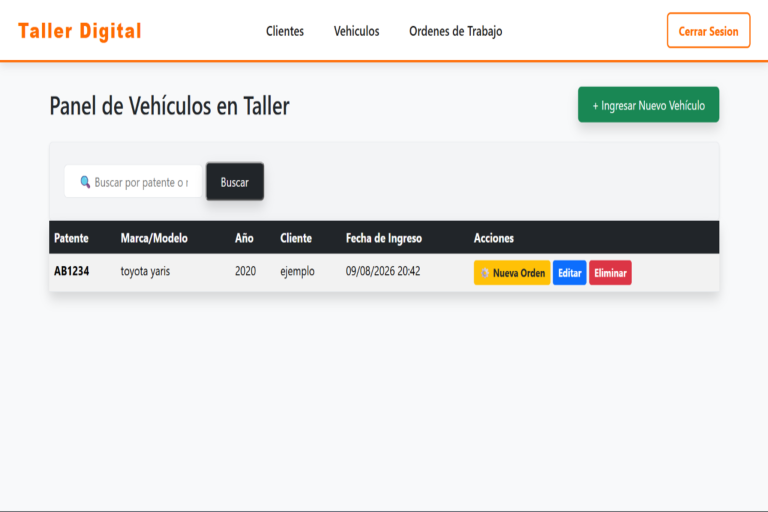This screenshot has width=768, height=512.
Task: Focus the patente search field
Action: (x=133, y=182)
